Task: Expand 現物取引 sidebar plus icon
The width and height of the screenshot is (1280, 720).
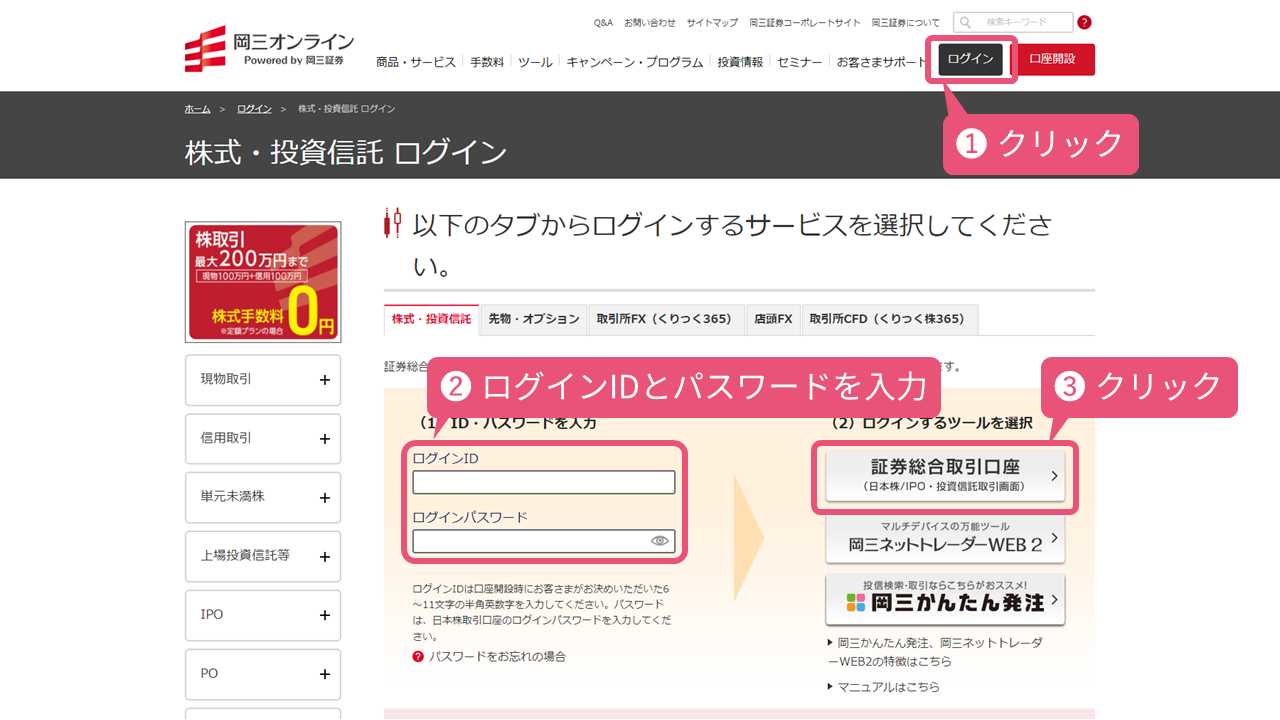Action: click(324, 380)
